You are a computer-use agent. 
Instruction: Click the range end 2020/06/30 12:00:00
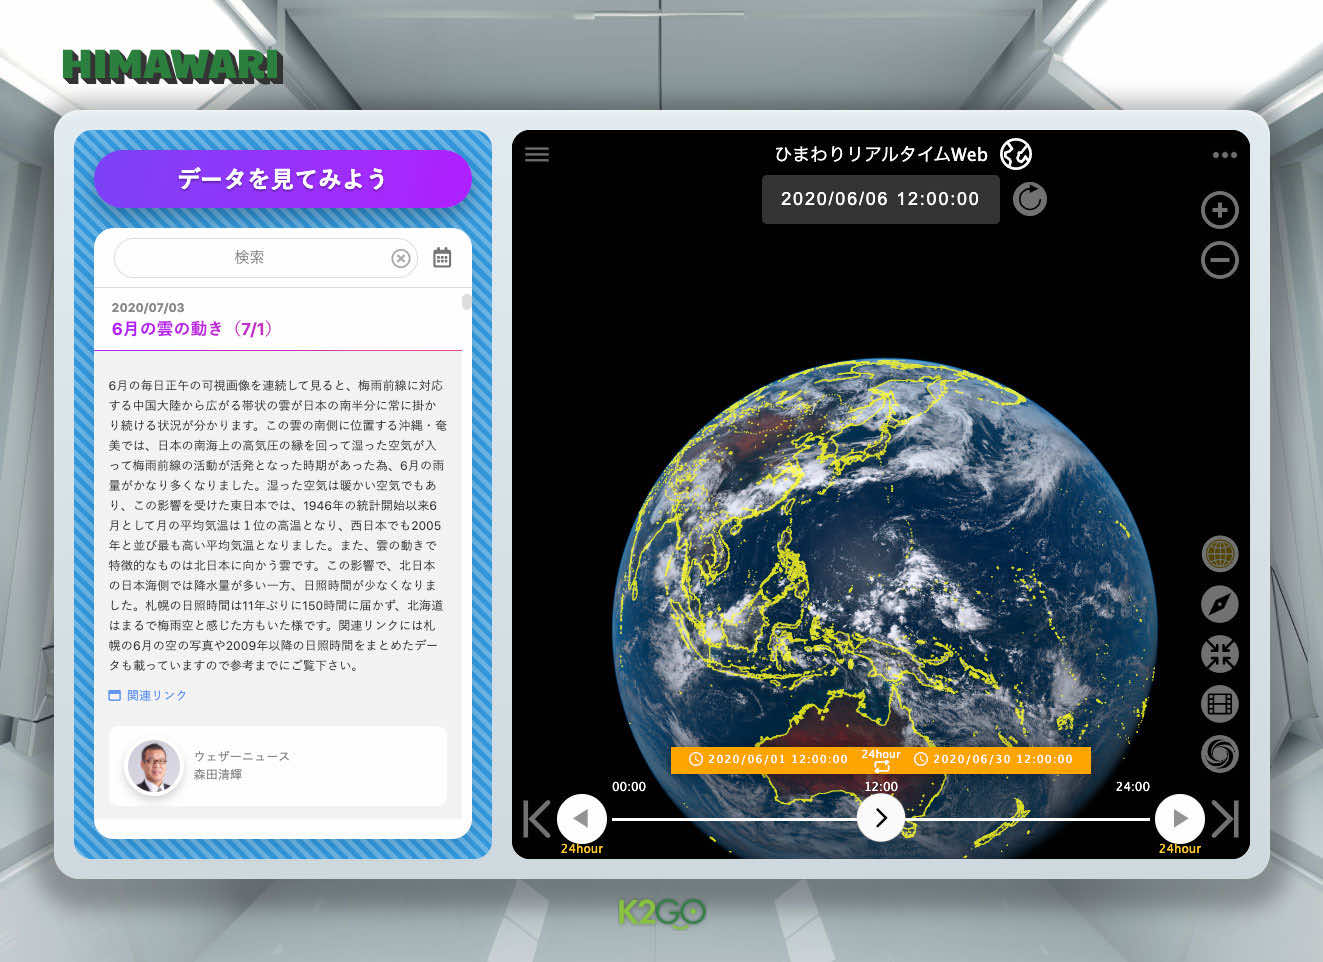click(993, 759)
